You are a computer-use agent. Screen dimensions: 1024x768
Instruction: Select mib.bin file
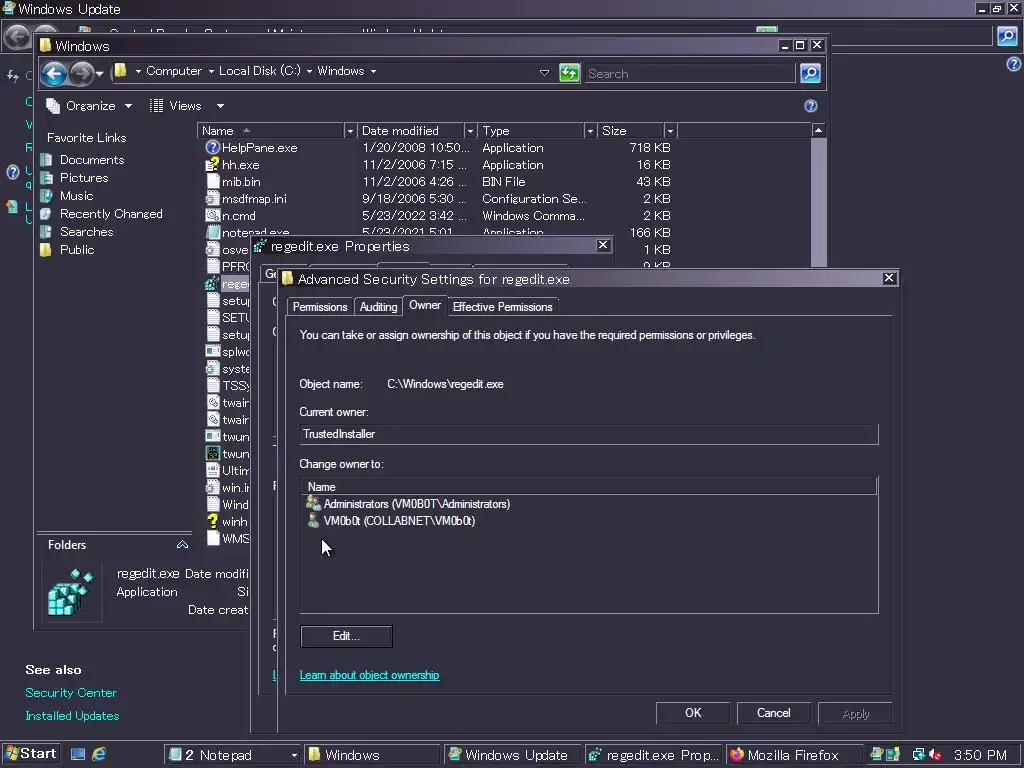241,182
